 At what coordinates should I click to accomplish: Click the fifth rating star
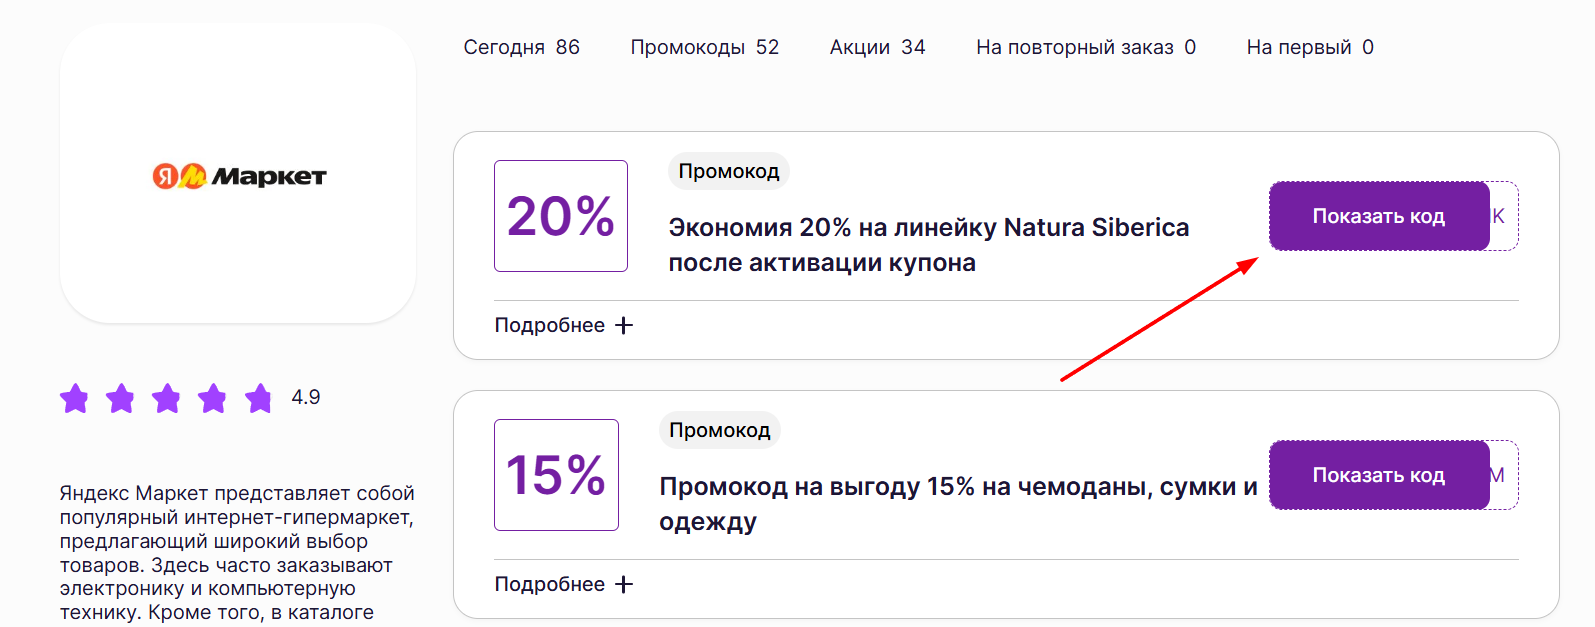point(258,398)
